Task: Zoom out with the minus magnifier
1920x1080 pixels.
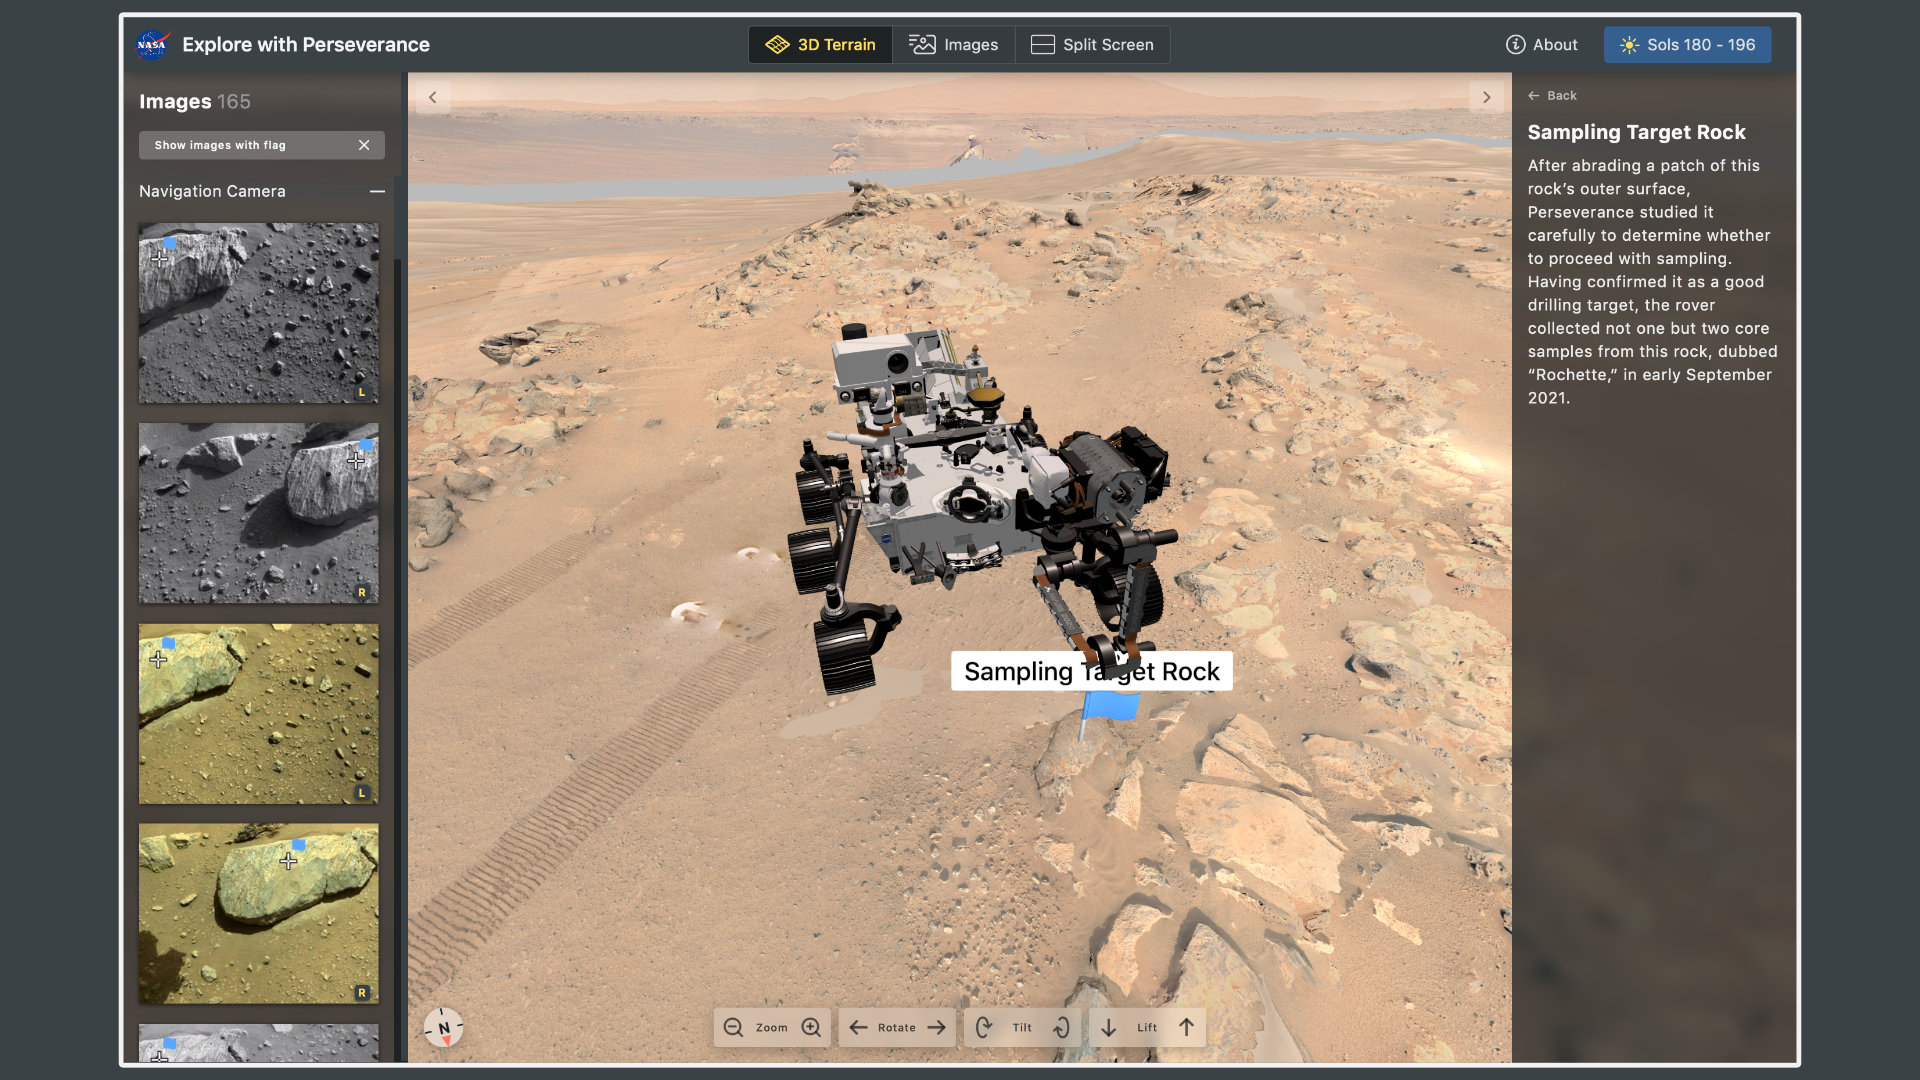Action: (733, 1027)
